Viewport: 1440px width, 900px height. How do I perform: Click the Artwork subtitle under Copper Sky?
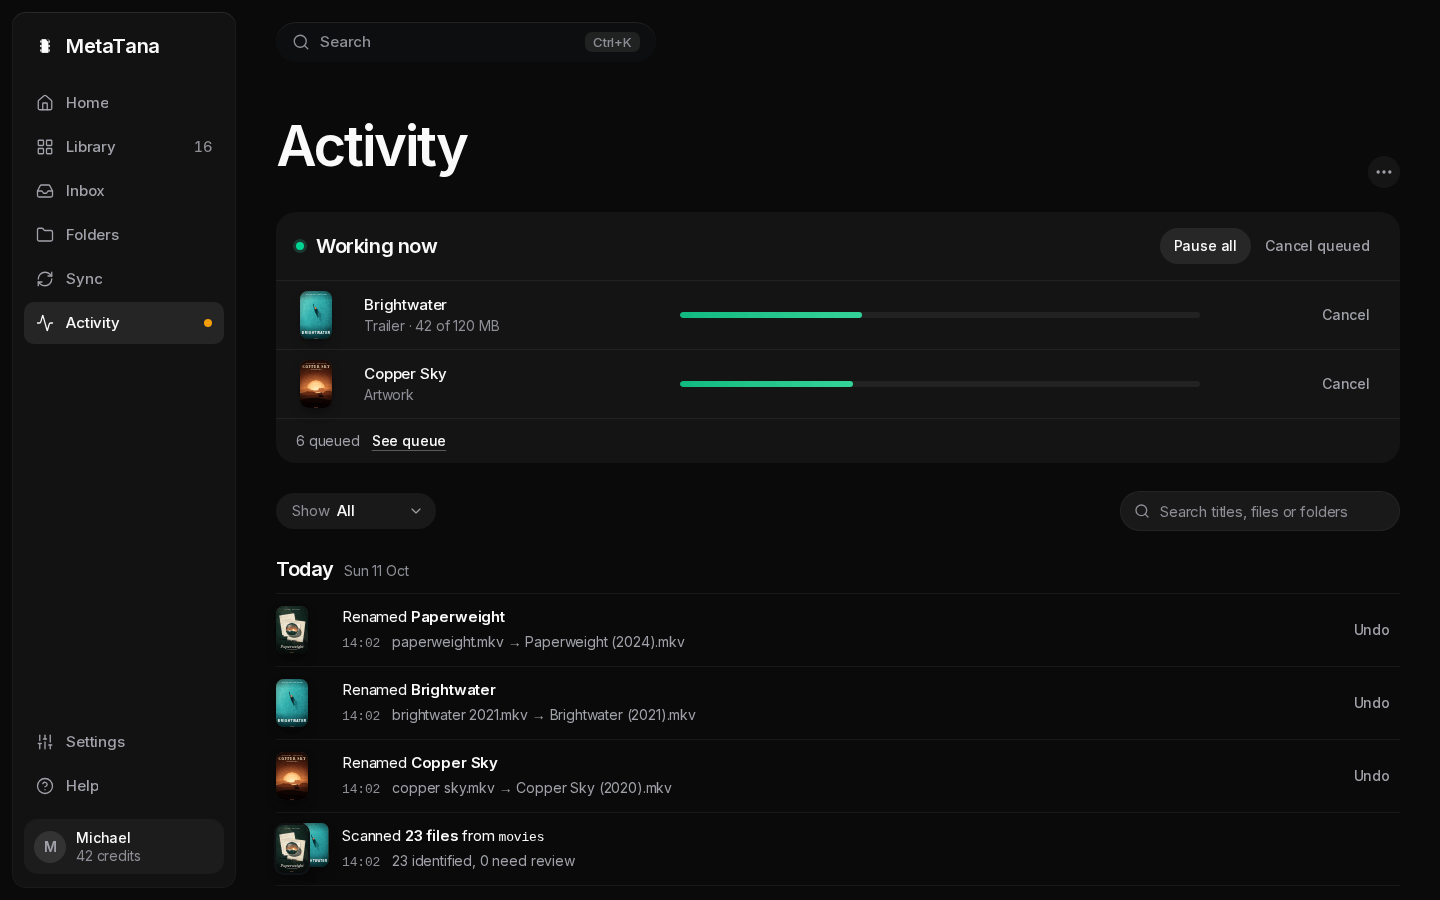(x=389, y=395)
